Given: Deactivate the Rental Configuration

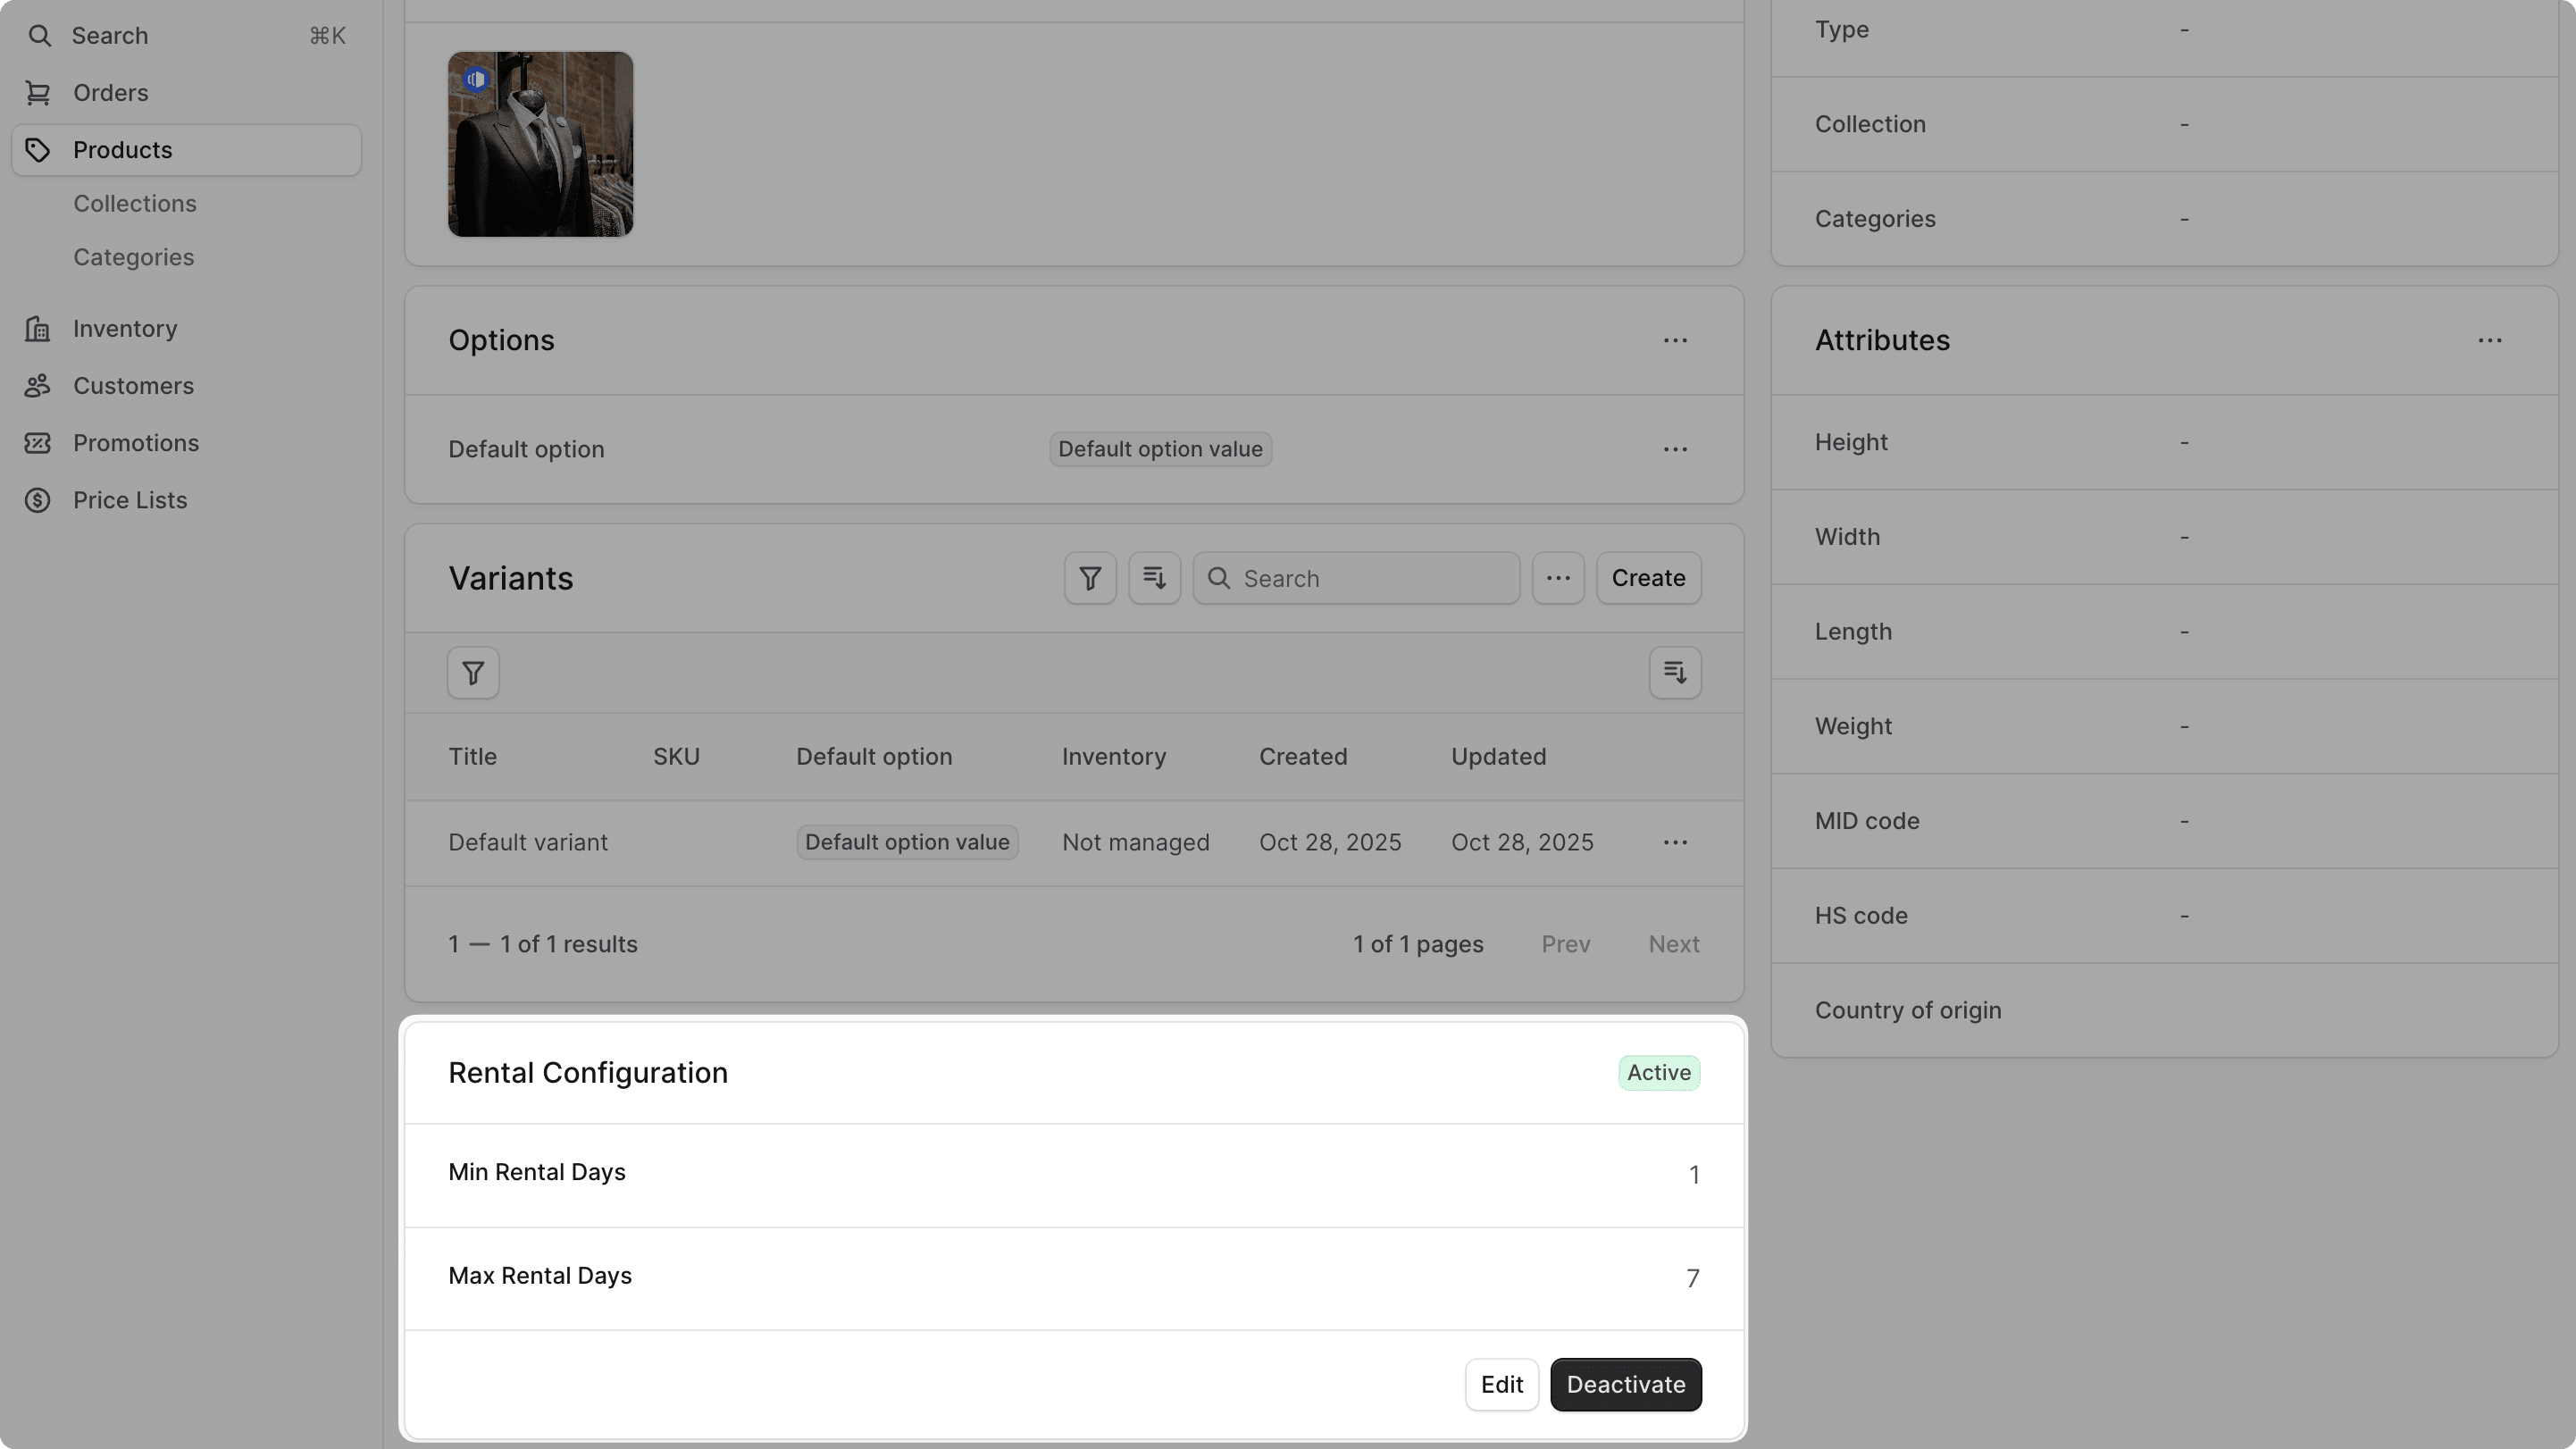Looking at the screenshot, I should click(x=1625, y=1385).
